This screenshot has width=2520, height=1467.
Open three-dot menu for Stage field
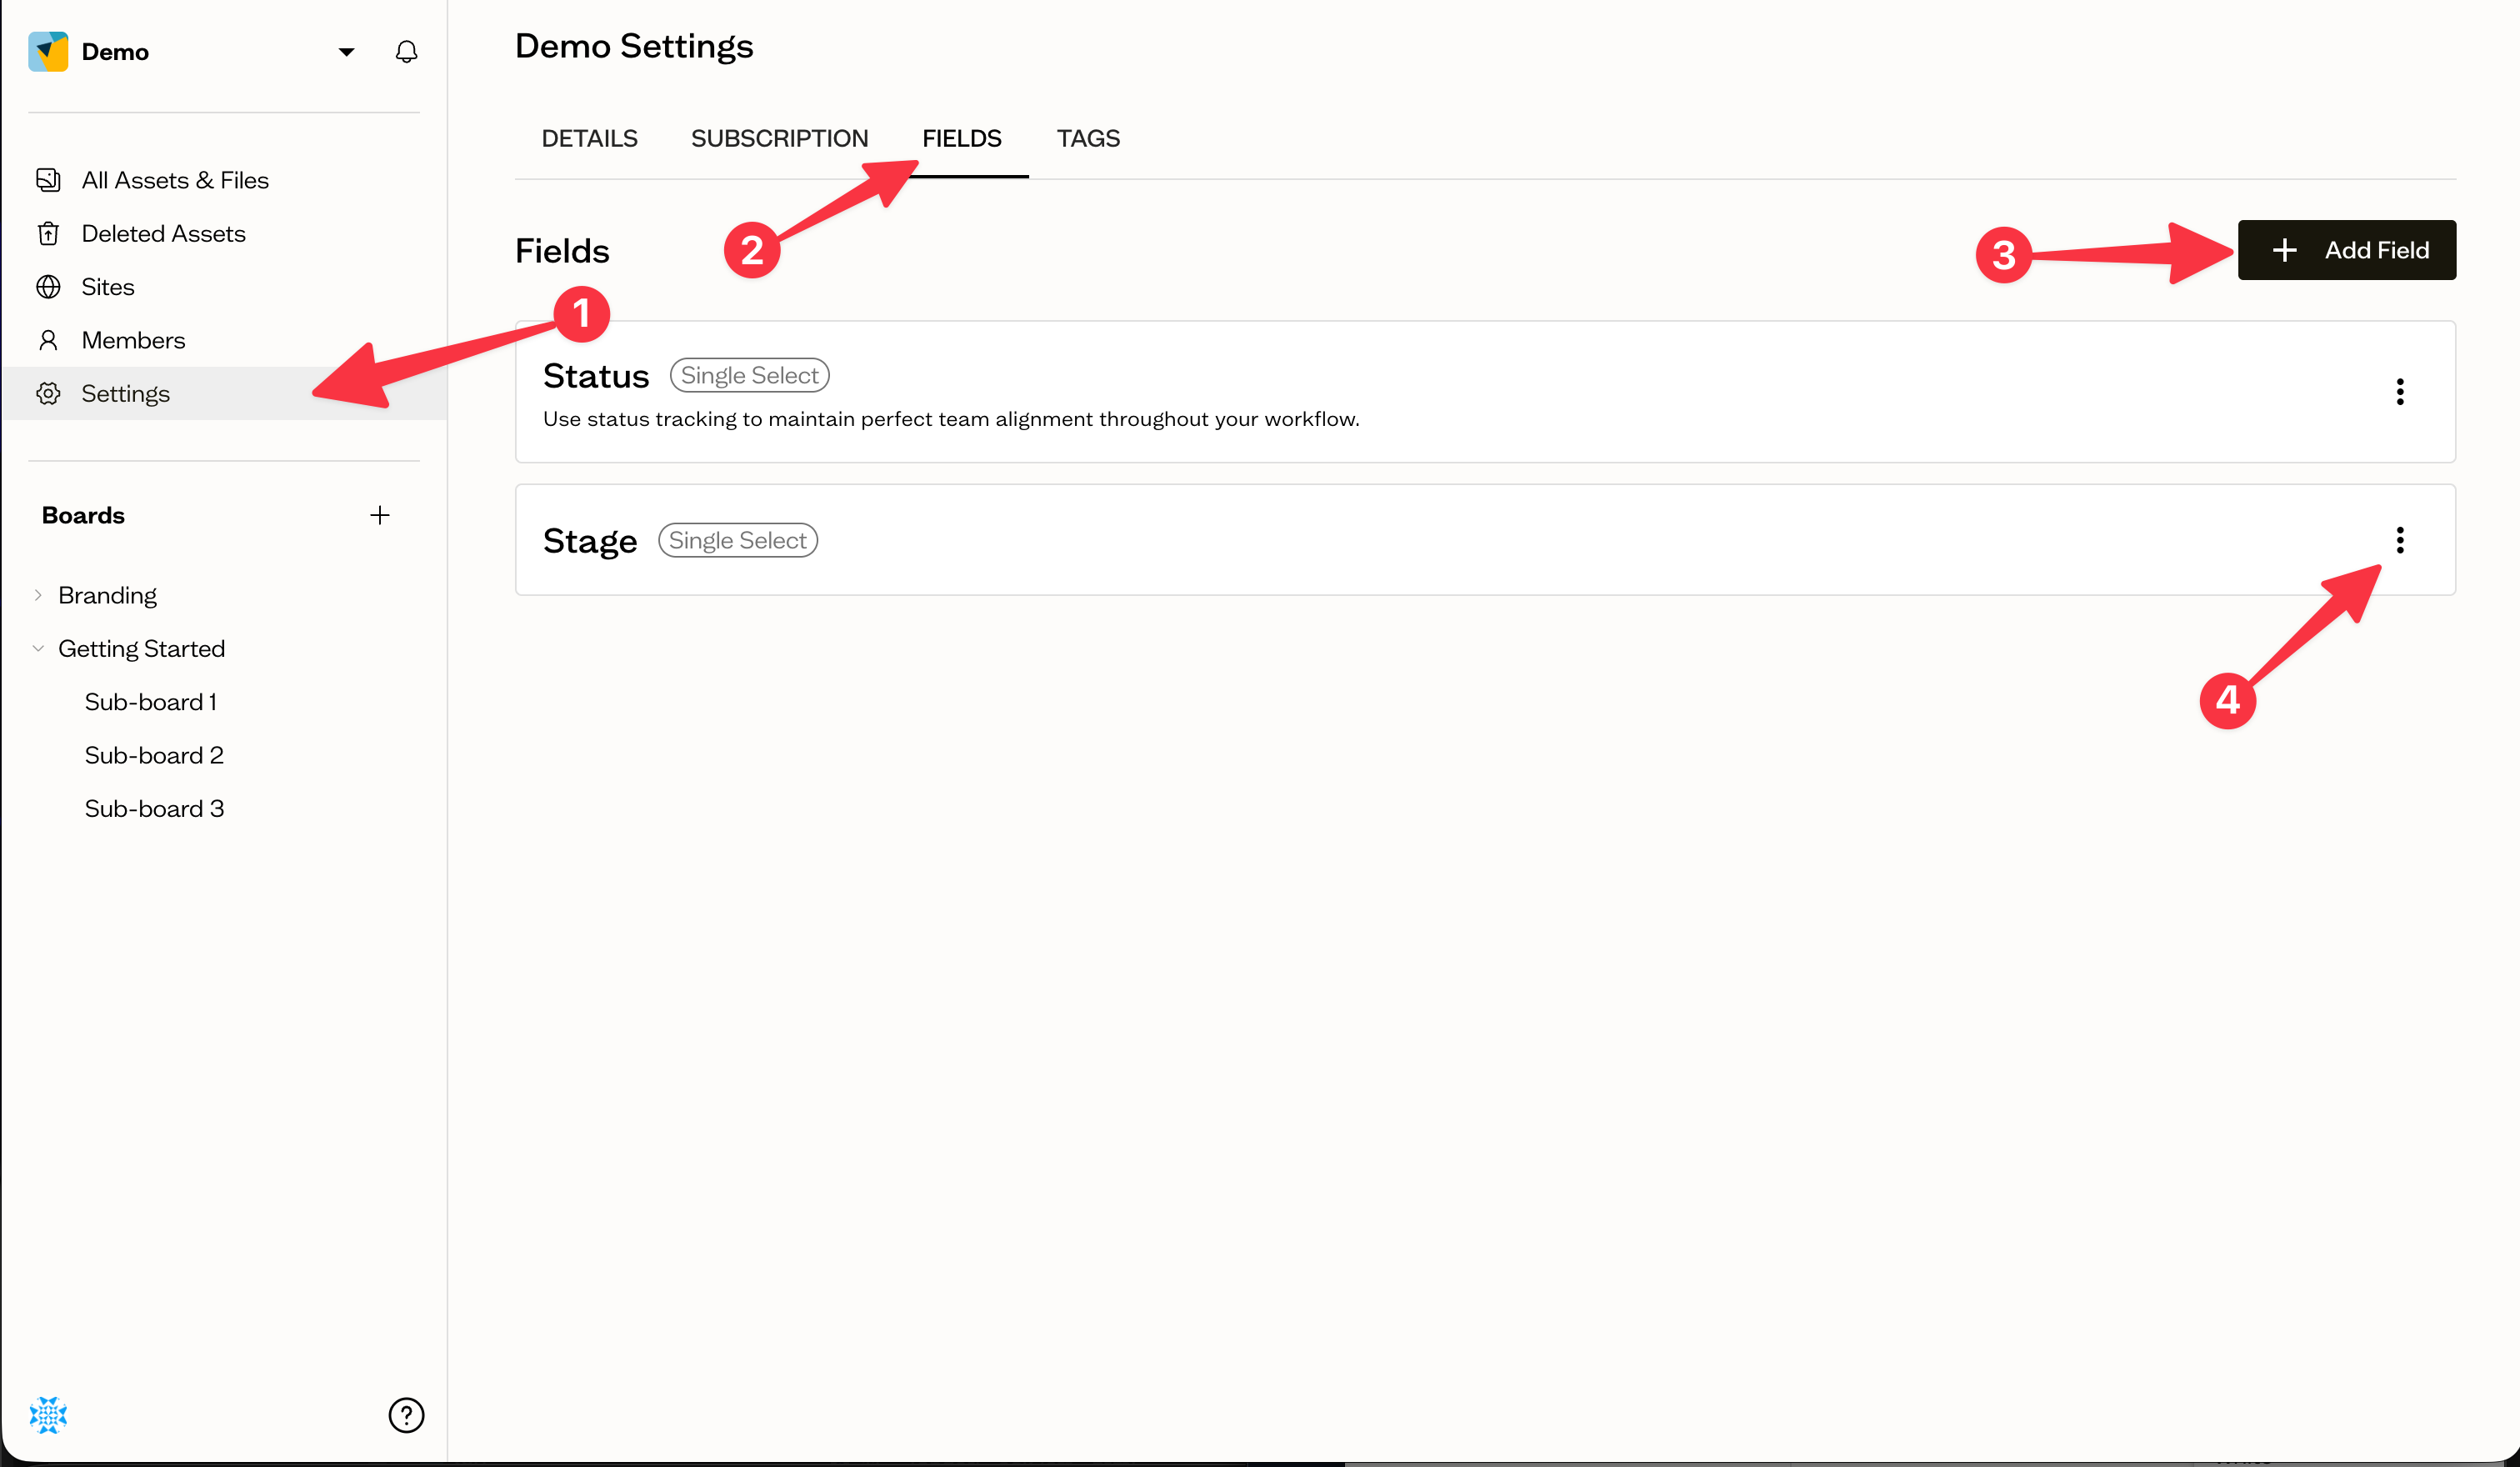(2399, 540)
